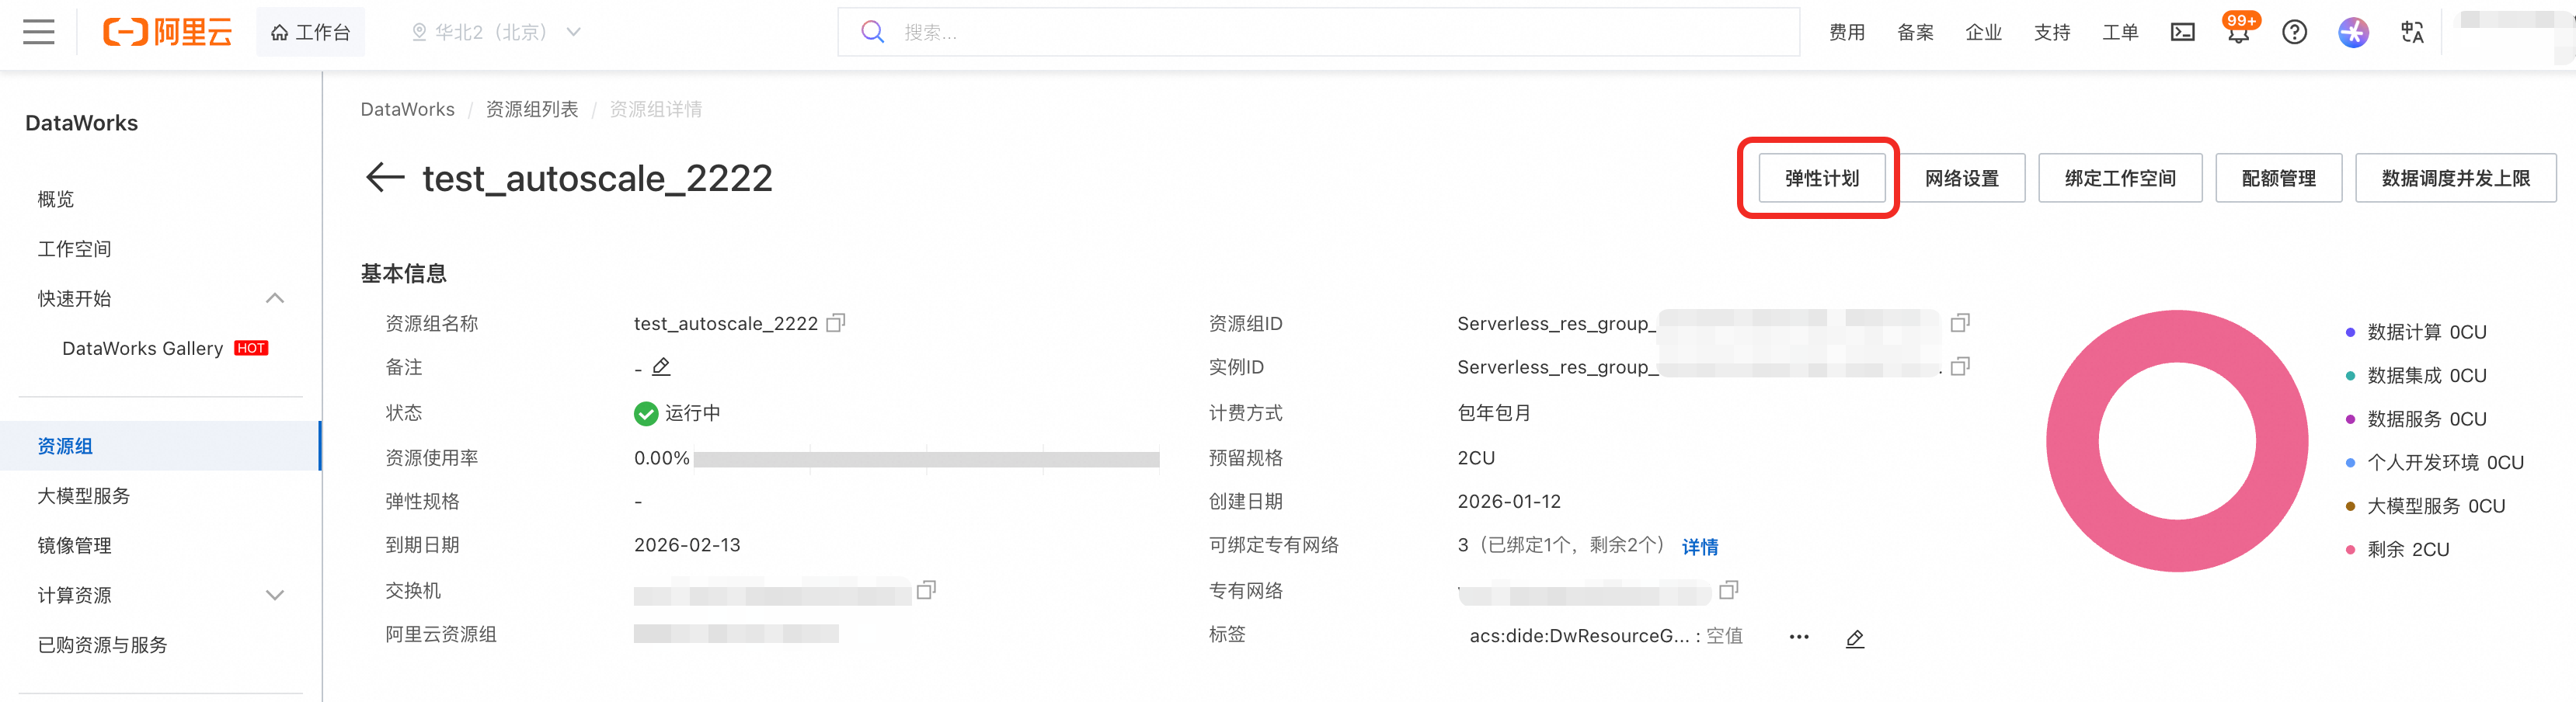Open the 详情 link for 可绑定专有网络
Image resolution: width=2576 pixels, height=702 pixels.
pos(1699,546)
